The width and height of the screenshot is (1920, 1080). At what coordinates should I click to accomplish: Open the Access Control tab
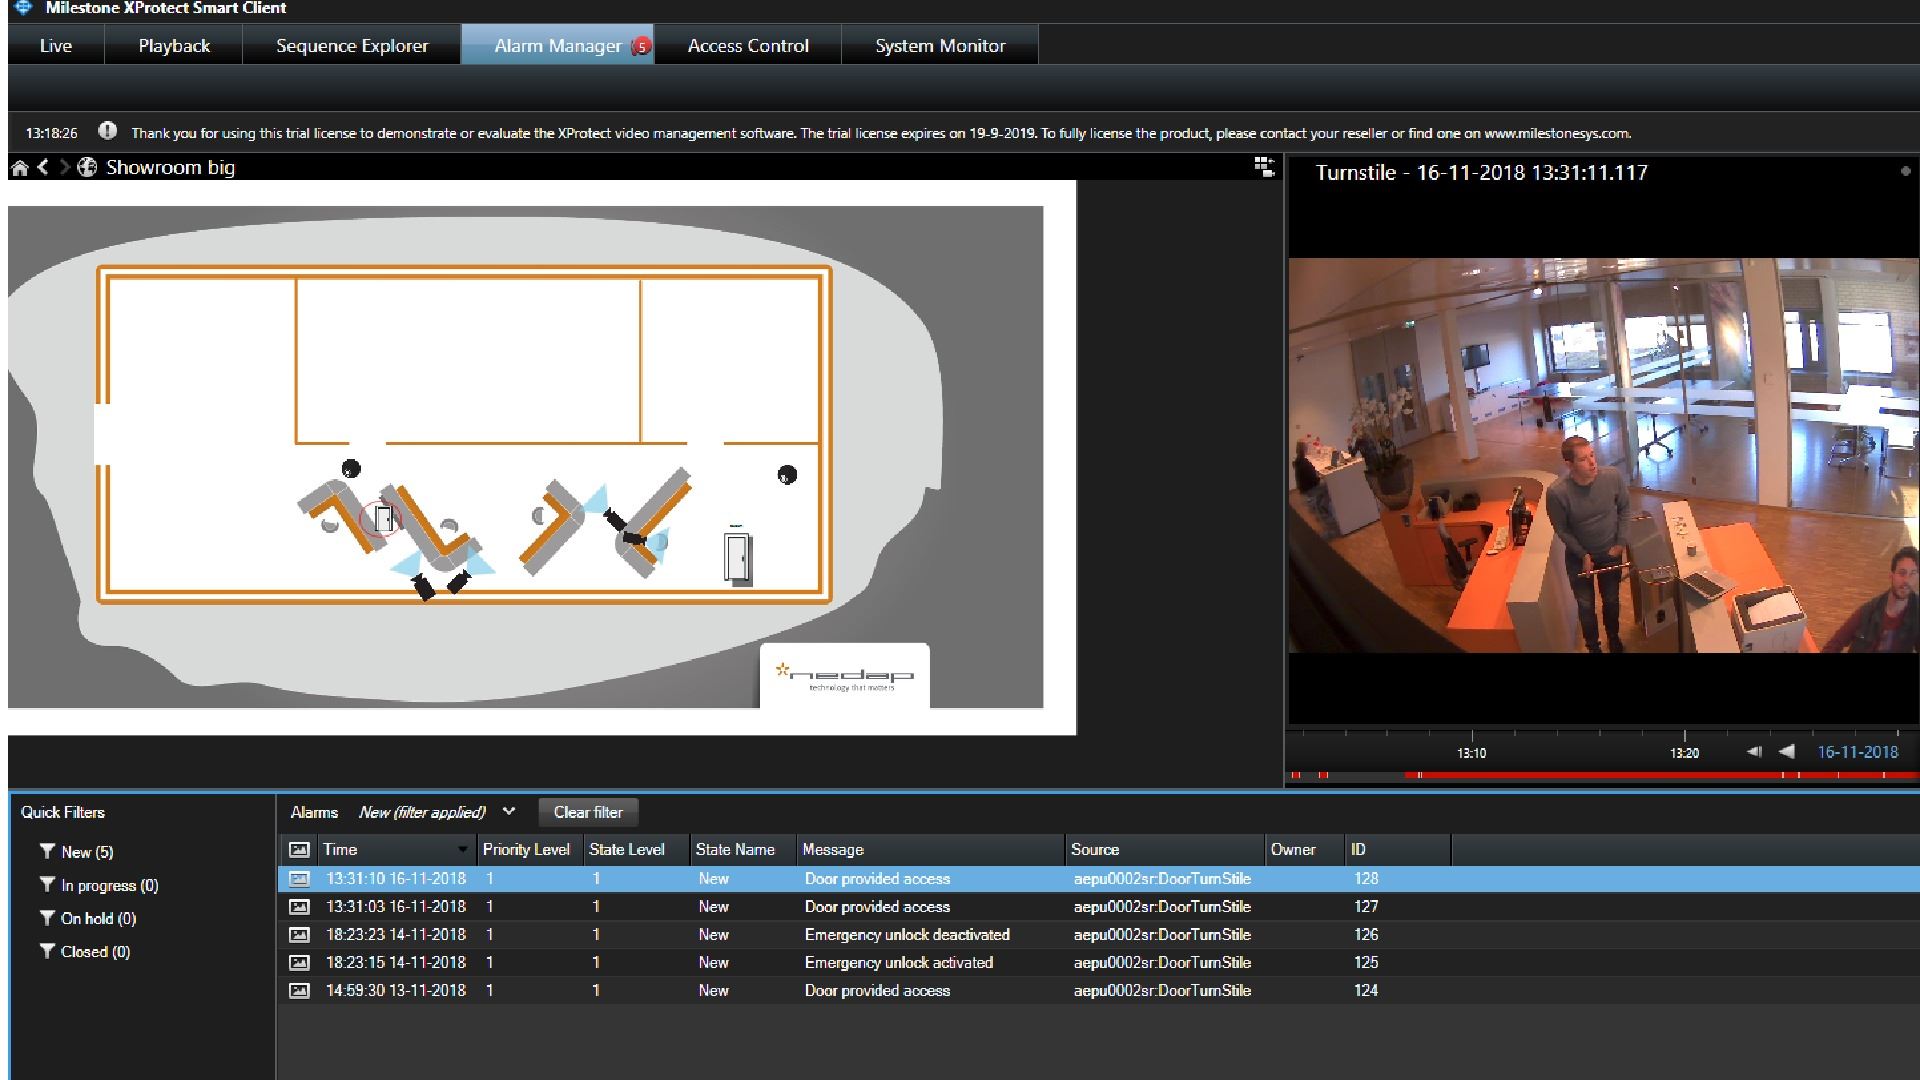coord(748,46)
